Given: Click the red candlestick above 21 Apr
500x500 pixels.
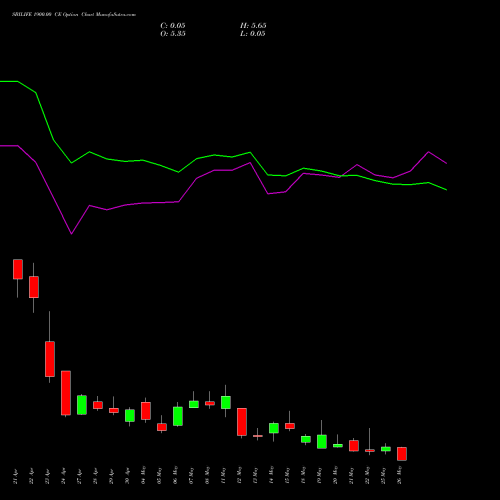Looking at the screenshot, I should (x=18, y=269).
